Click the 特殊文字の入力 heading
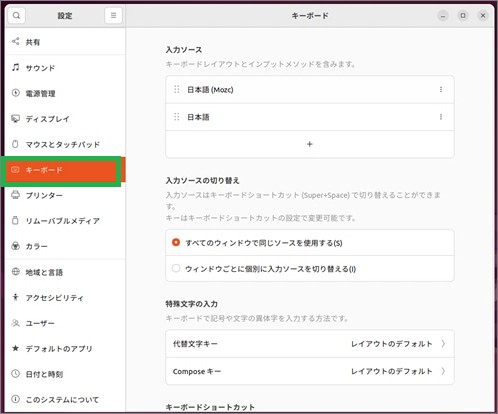The image size is (498, 414). 191,304
